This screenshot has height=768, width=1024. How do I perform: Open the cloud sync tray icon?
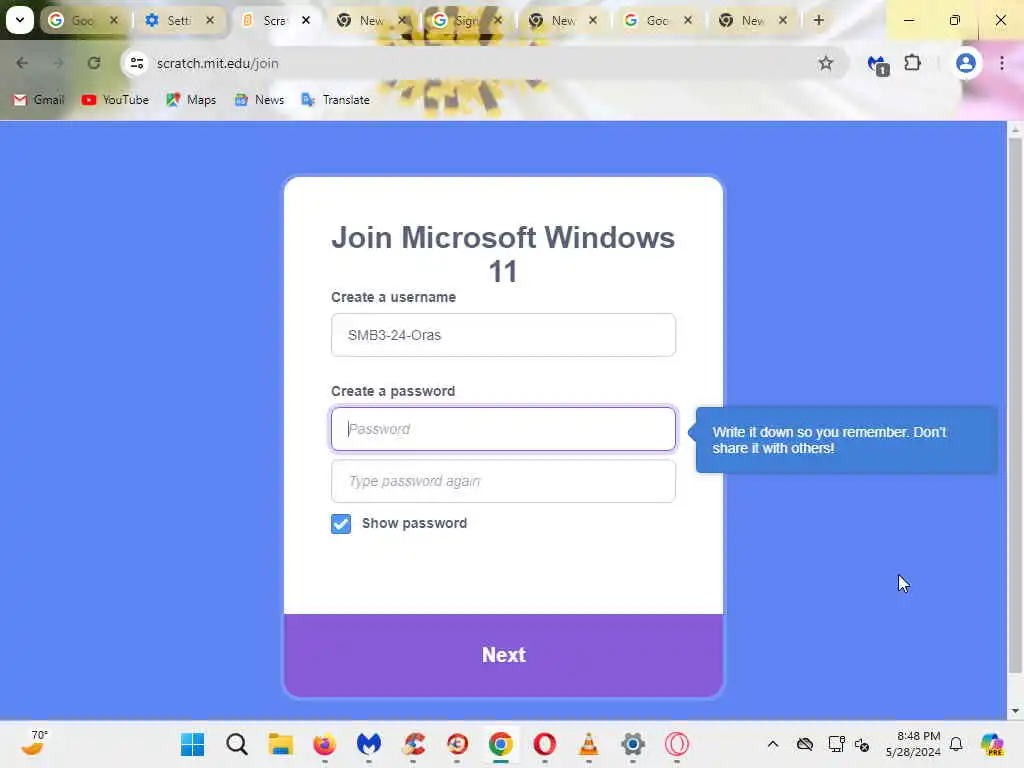point(805,744)
